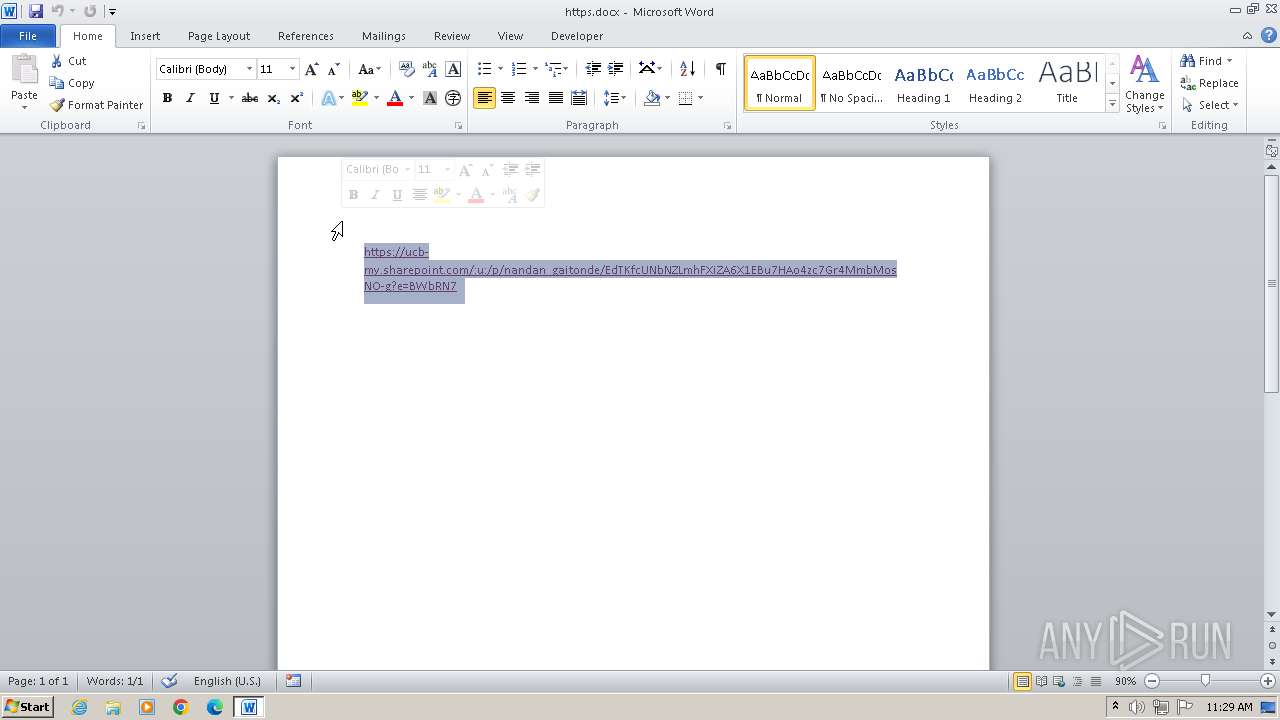This screenshot has height=720, width=1280.
Task: Switch to the References tab
Action: point(306,36)
